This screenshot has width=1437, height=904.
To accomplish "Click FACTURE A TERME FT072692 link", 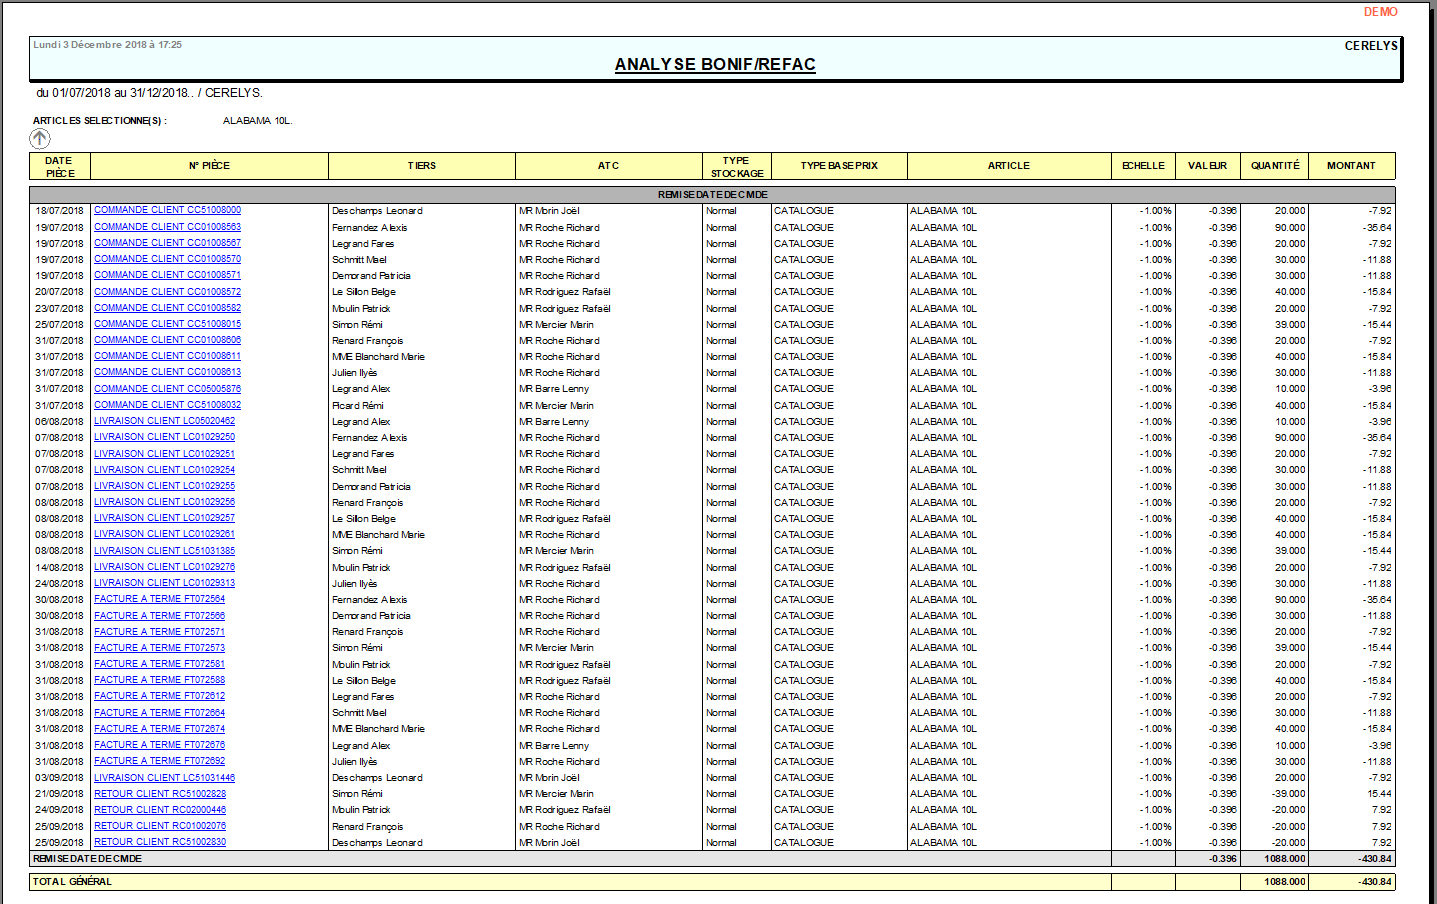I will pyautogui.click(x=159, y=761).
